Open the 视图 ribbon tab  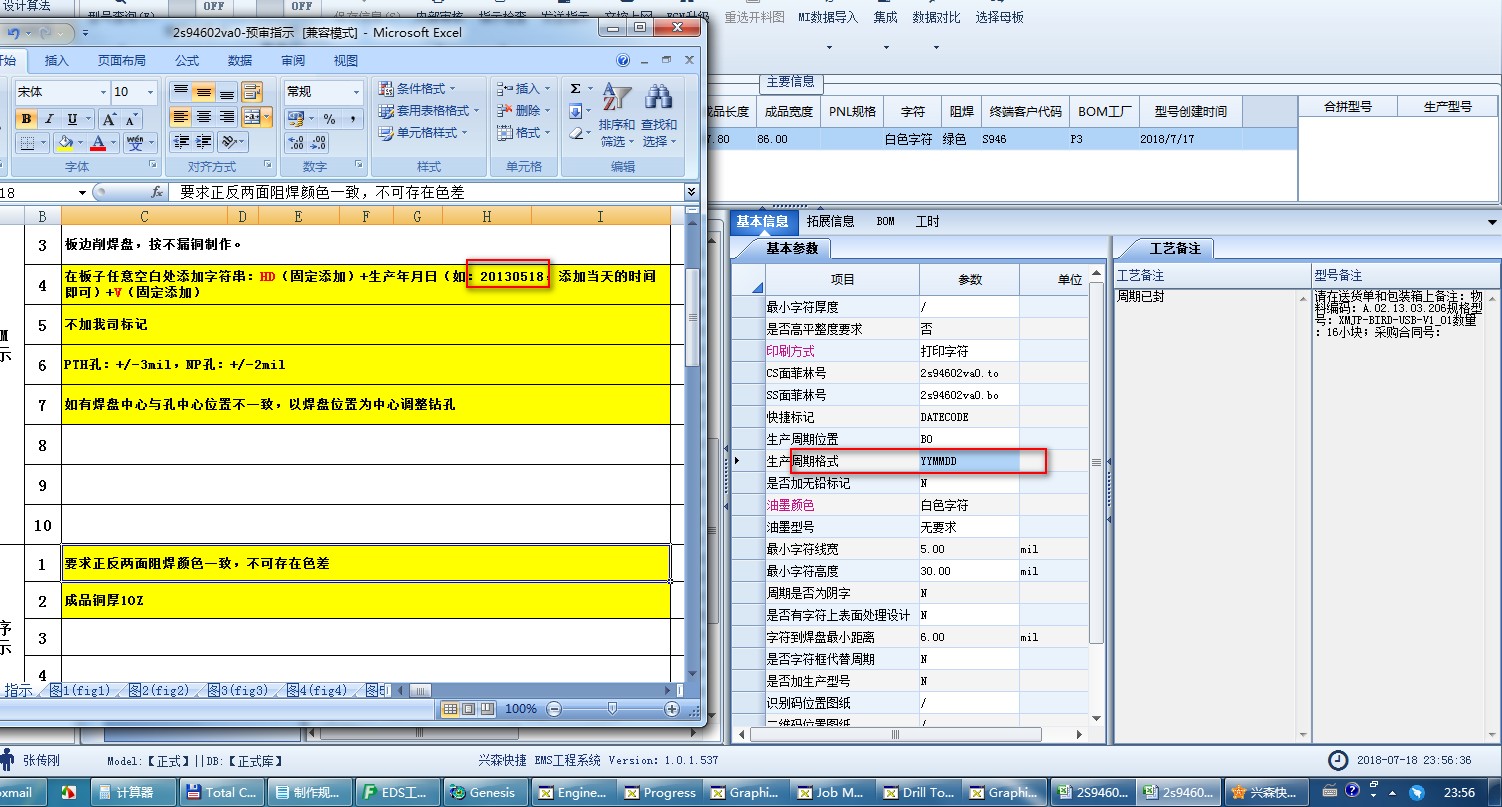[346, 61]
